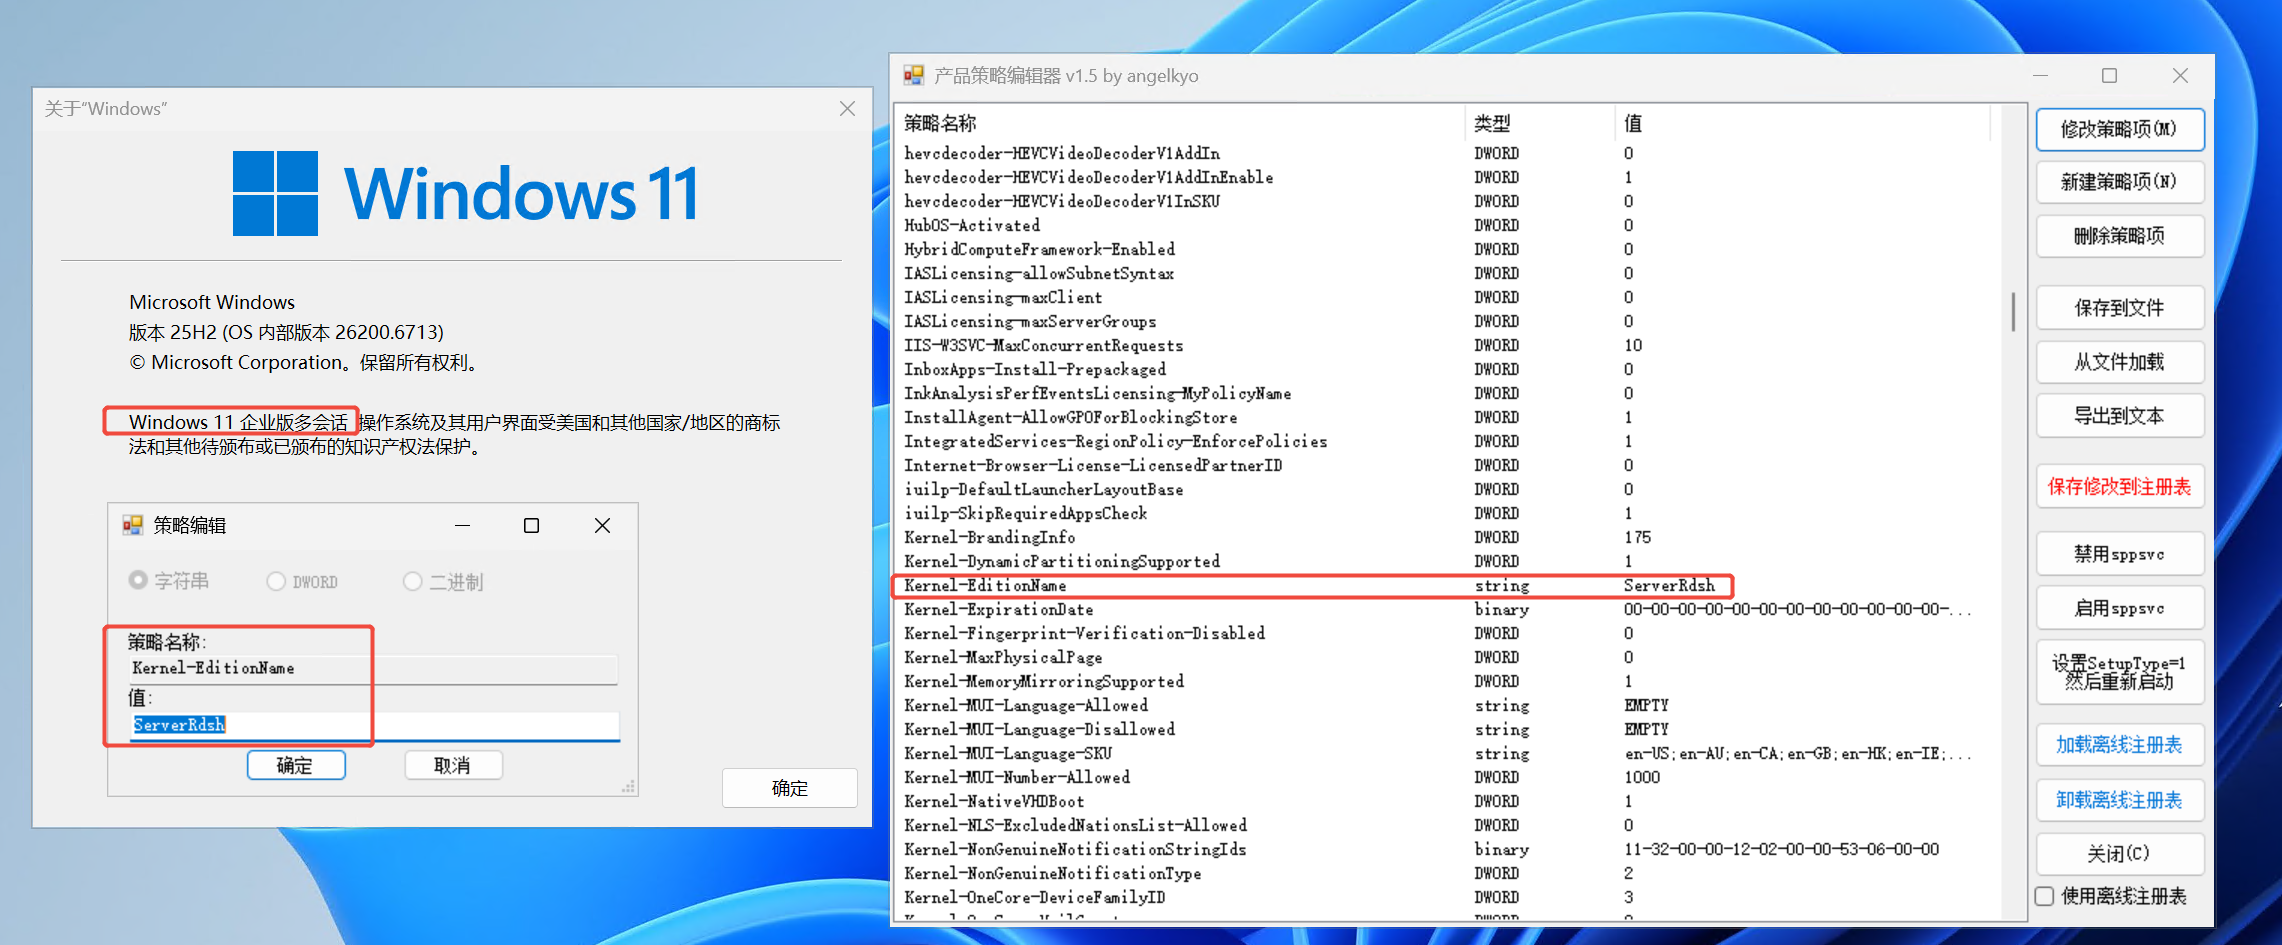This screenshot has height=945, width=2282.
Task: Enable the 使用离线注册表 checkbox
Action: (x=2046, y=896)
